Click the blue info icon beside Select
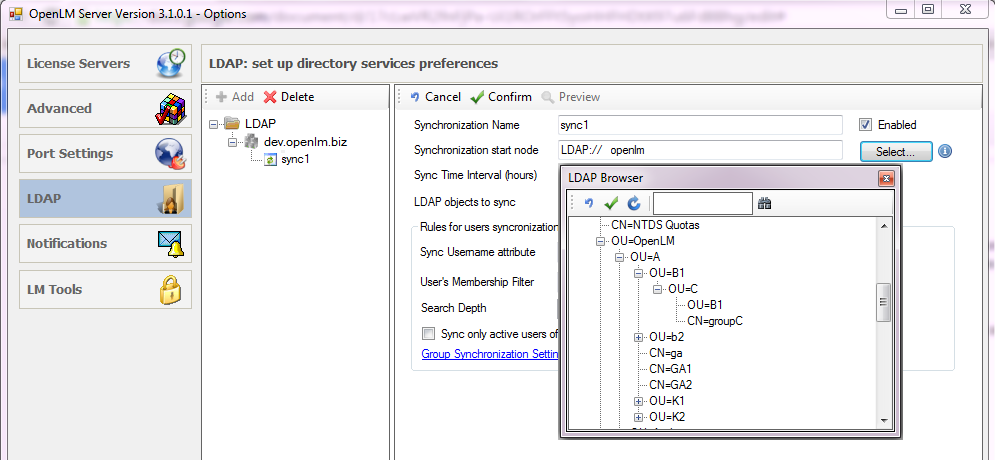Viewport: 995px width, 460px height. (x=944, y=151)
